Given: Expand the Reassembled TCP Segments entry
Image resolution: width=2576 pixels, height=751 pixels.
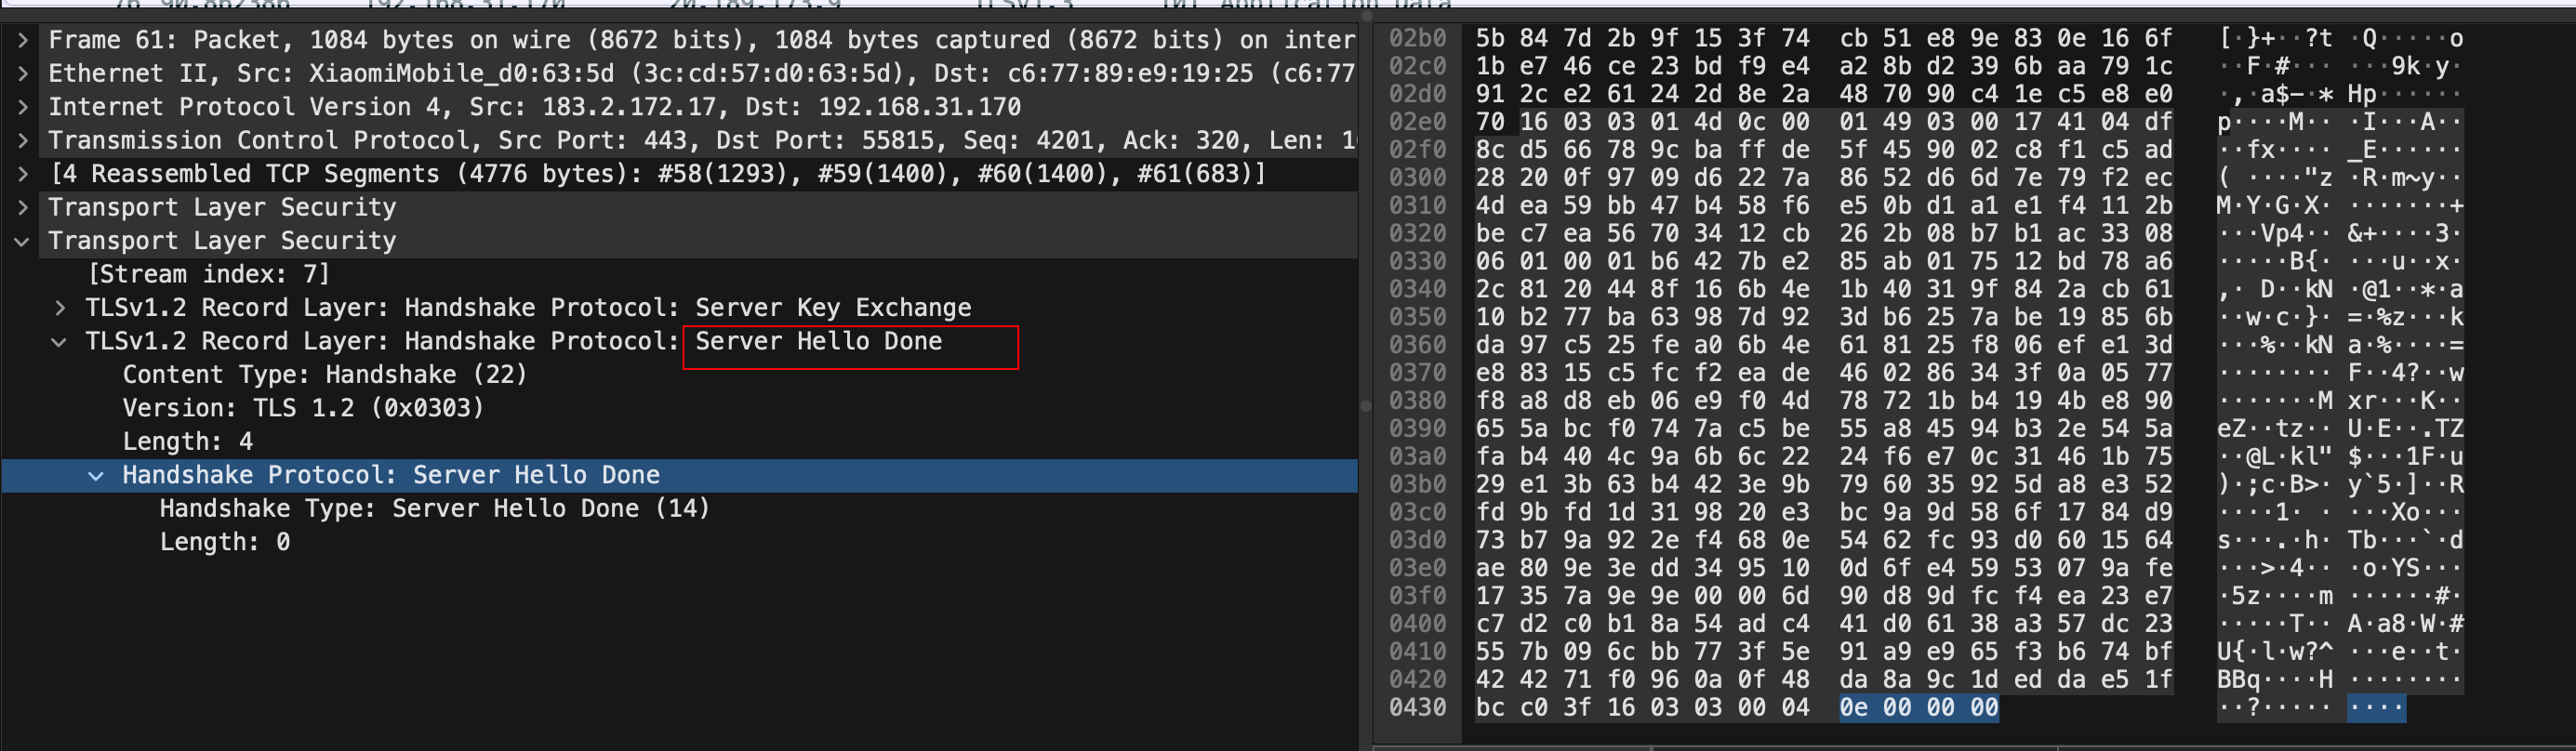Looking at the screenshot, I should 22,174.
